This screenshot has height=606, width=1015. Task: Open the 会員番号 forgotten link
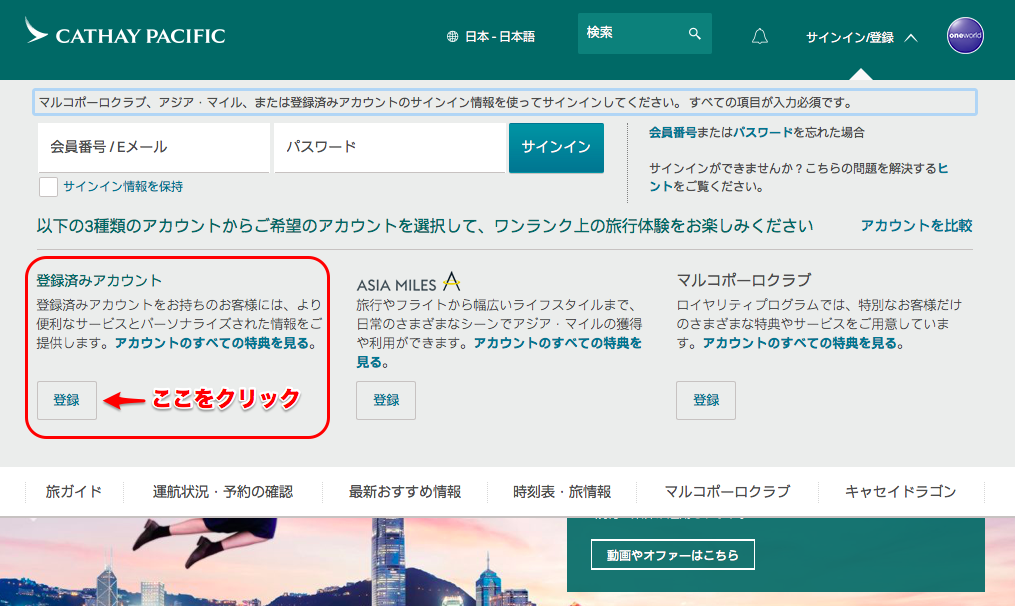[x=673, y=132]
